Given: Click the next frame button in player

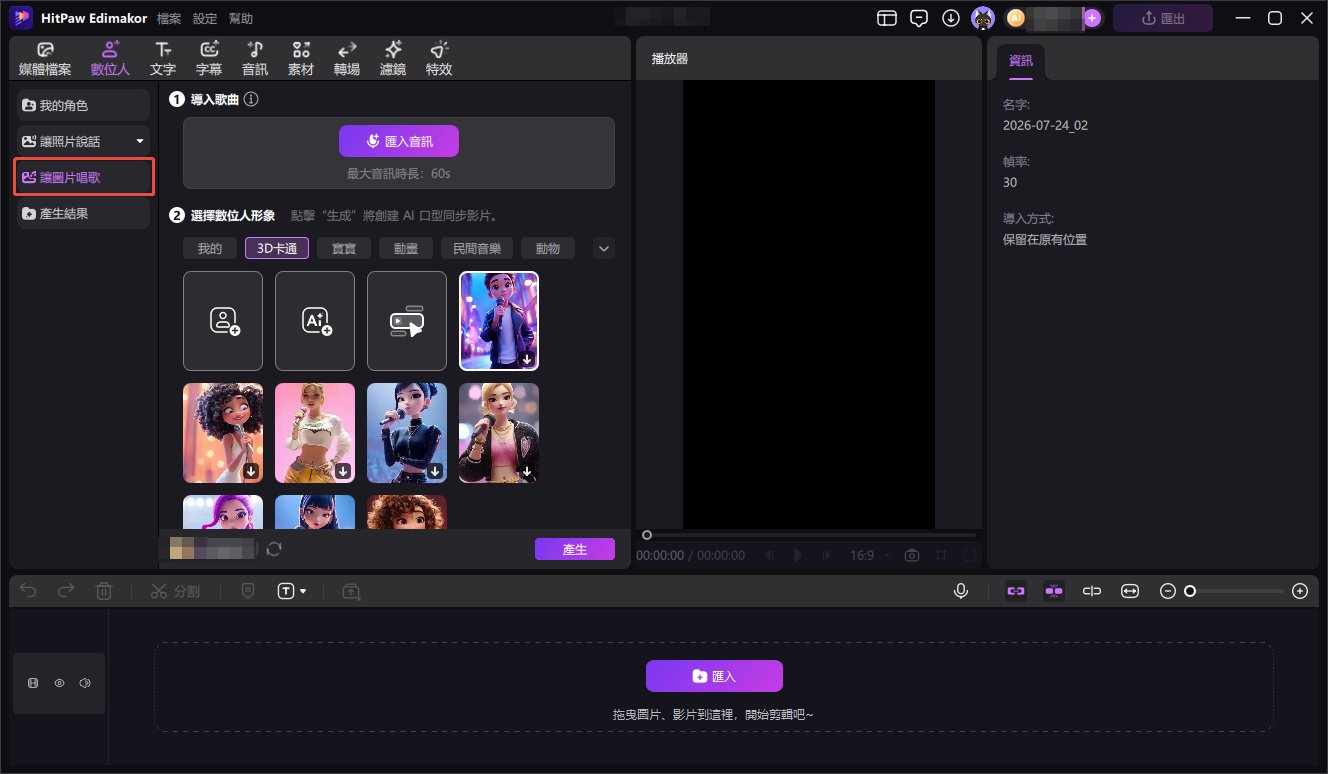Looking at the screenshot, I should tap(826, 555).
